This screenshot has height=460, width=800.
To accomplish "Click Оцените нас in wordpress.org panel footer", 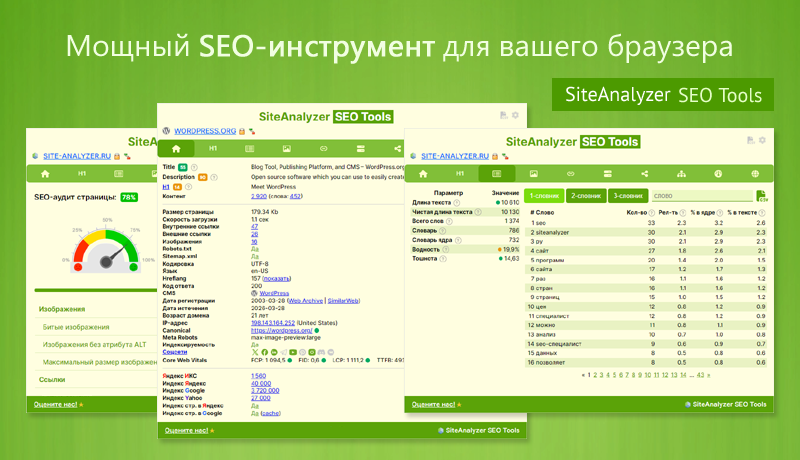I will [x=186, y=430].
